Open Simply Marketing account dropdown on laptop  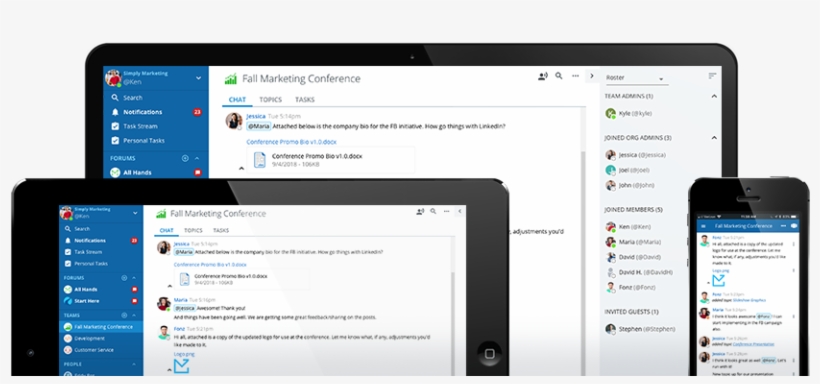pyautogui.click(x=198, y=78)
